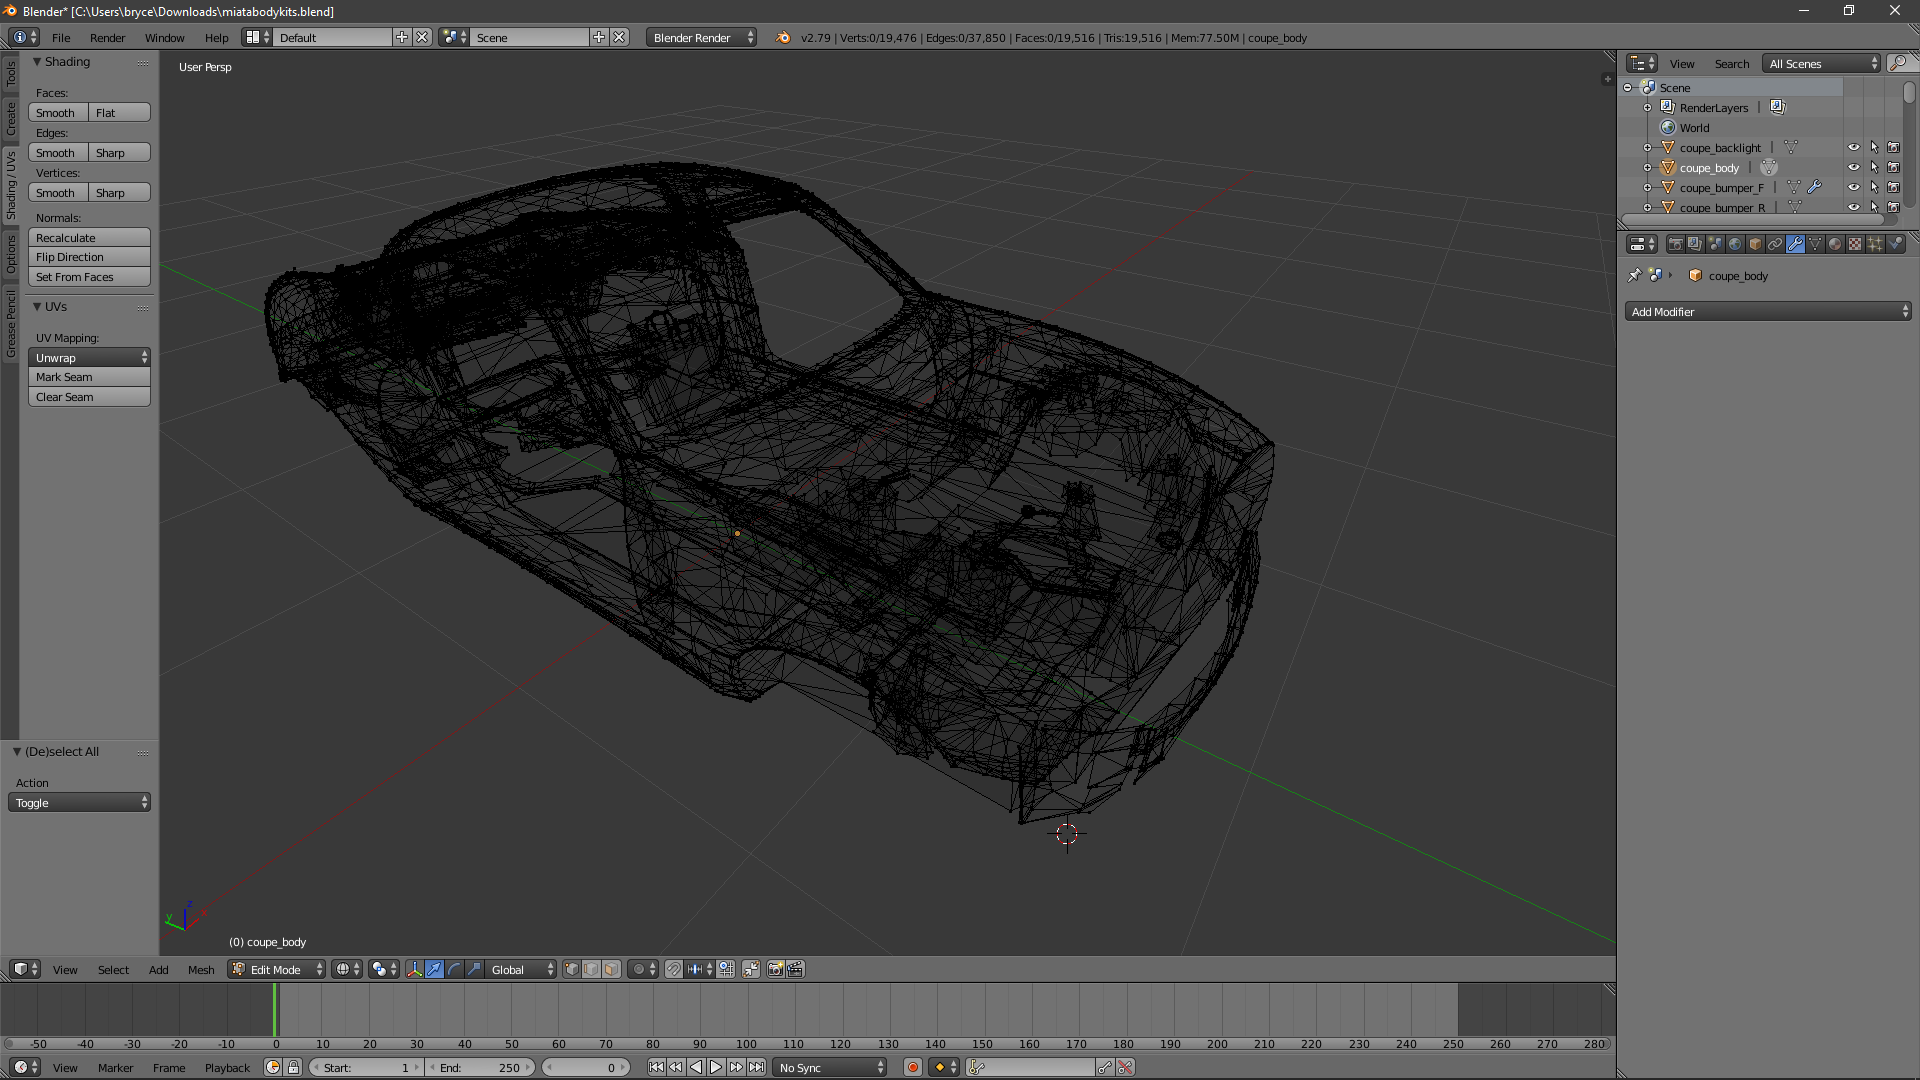Open the Material properties tab
This screenshot has width=1920, height=1080.
1835,244
